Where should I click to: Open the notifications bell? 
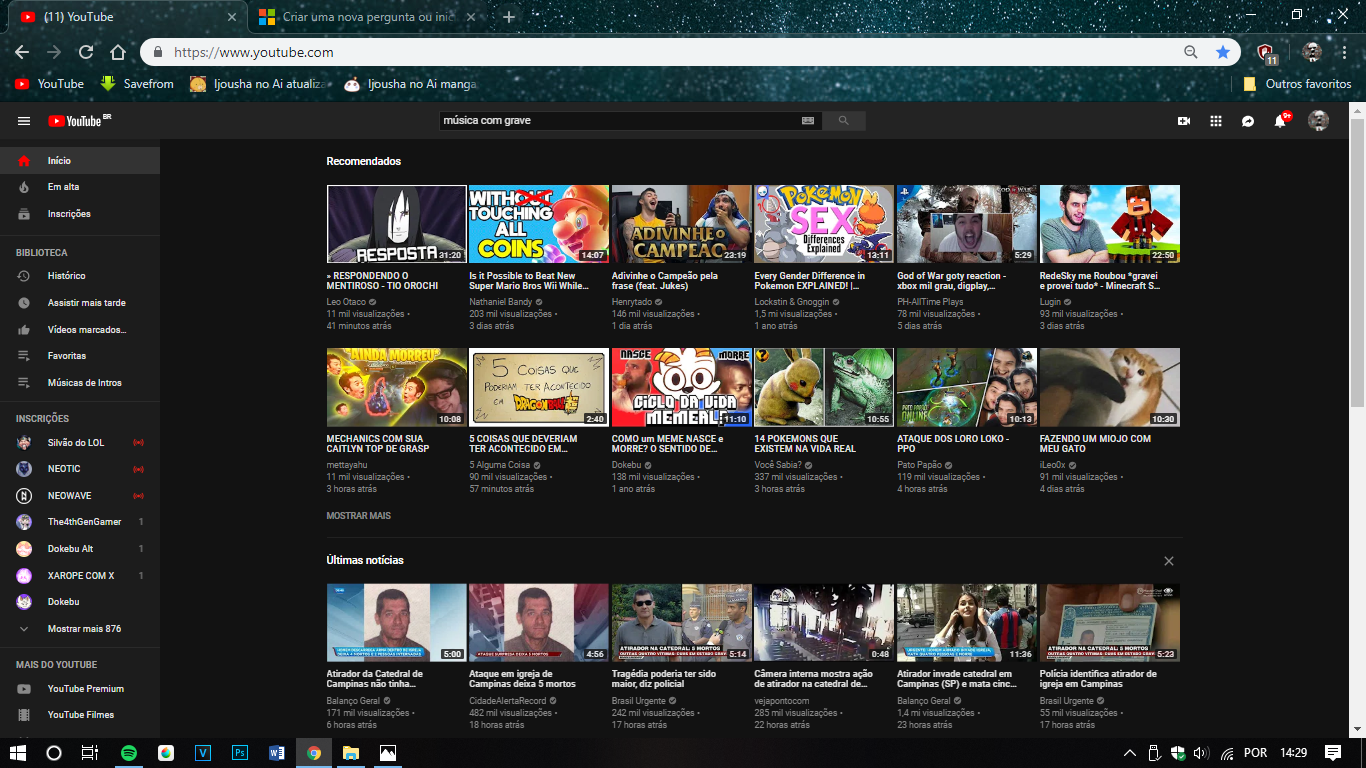coord(1280,121)
